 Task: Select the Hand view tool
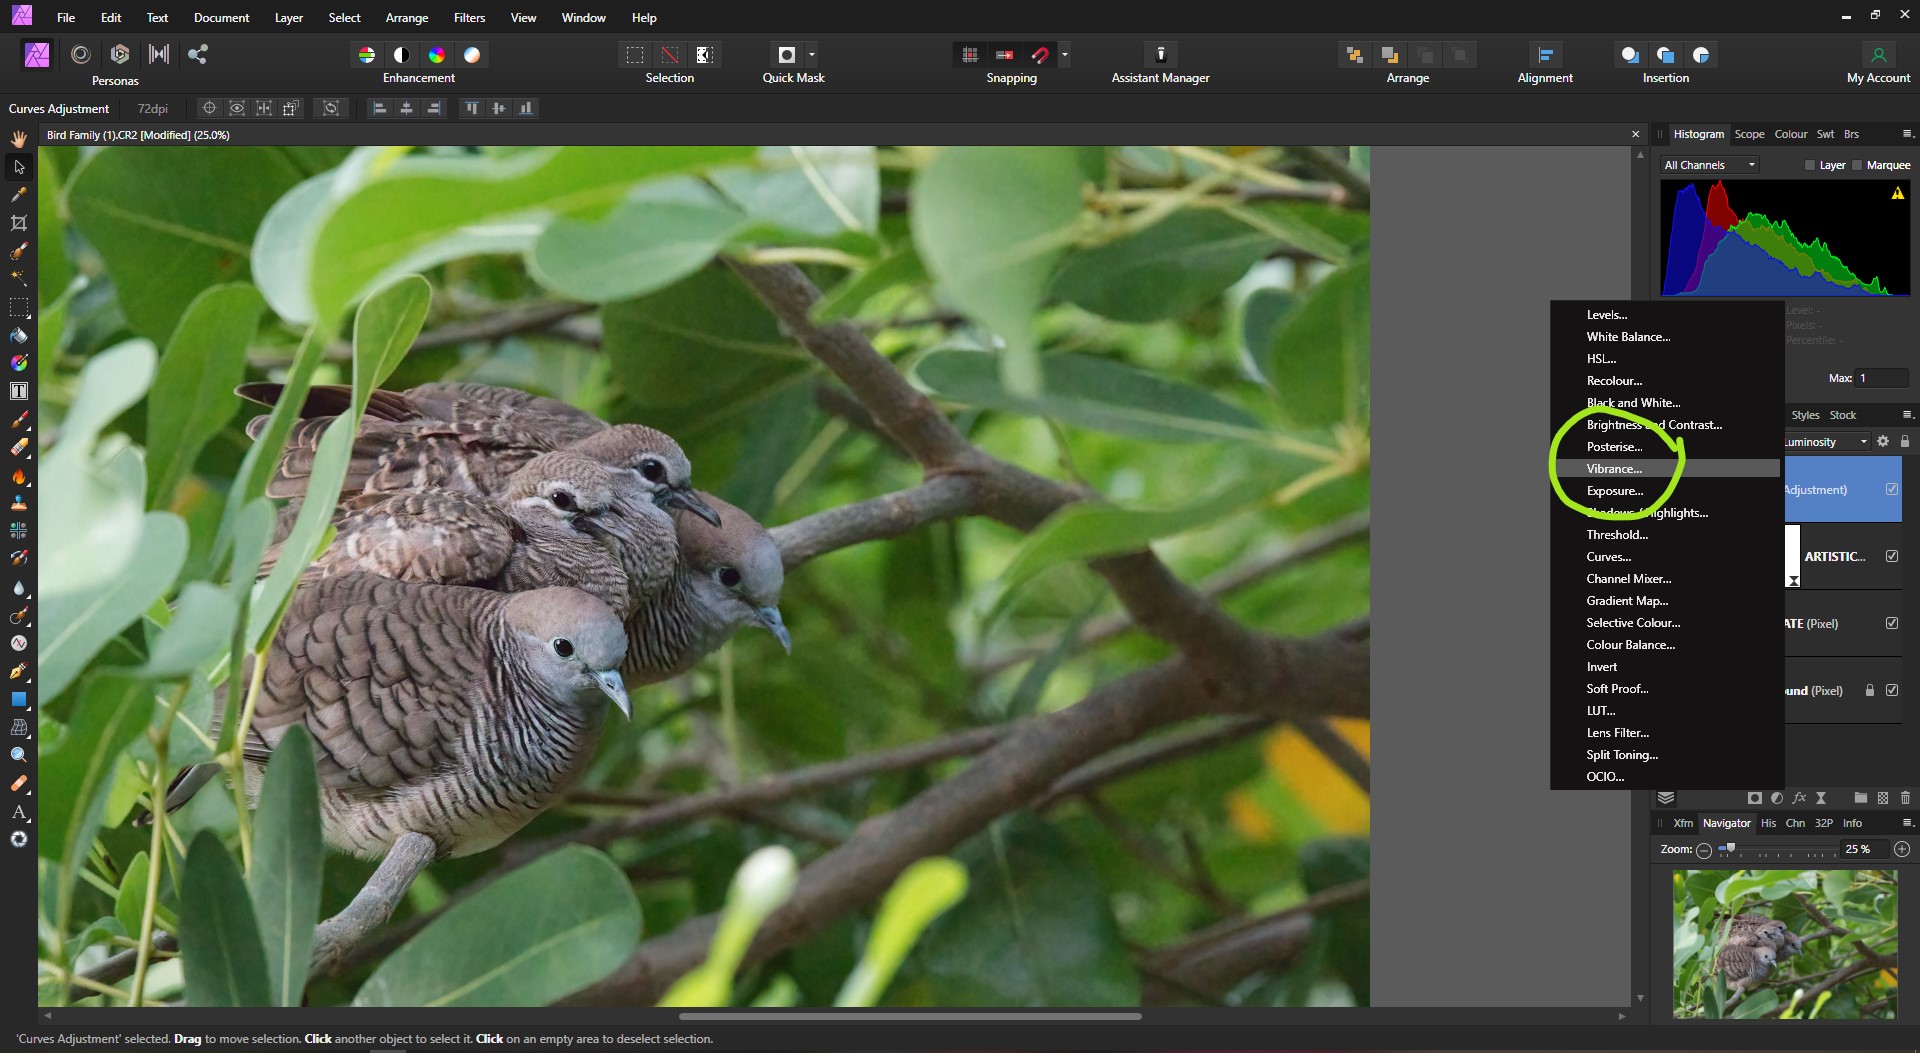19,139
